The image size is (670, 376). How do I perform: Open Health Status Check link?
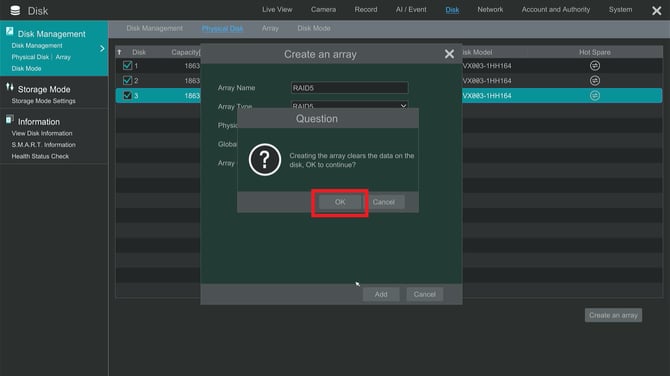point(40,156)
